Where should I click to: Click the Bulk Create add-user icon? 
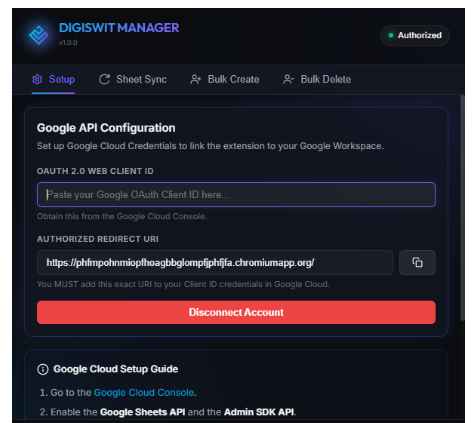[x=196, y=79]
